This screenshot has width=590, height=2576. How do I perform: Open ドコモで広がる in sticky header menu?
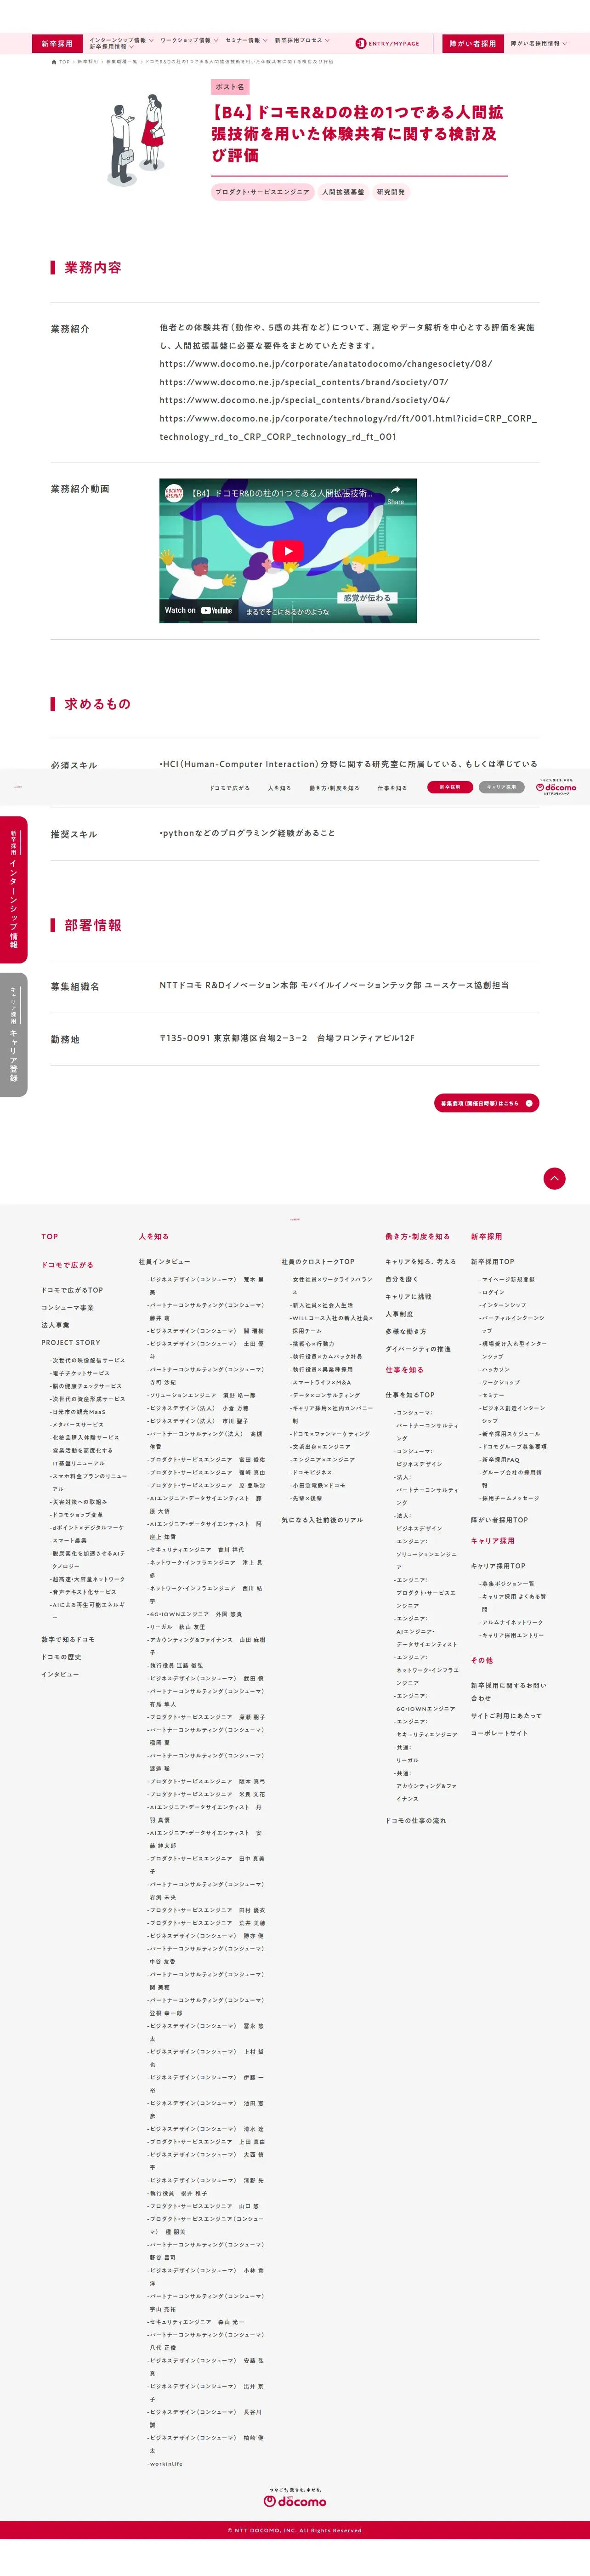pos(230,788)
